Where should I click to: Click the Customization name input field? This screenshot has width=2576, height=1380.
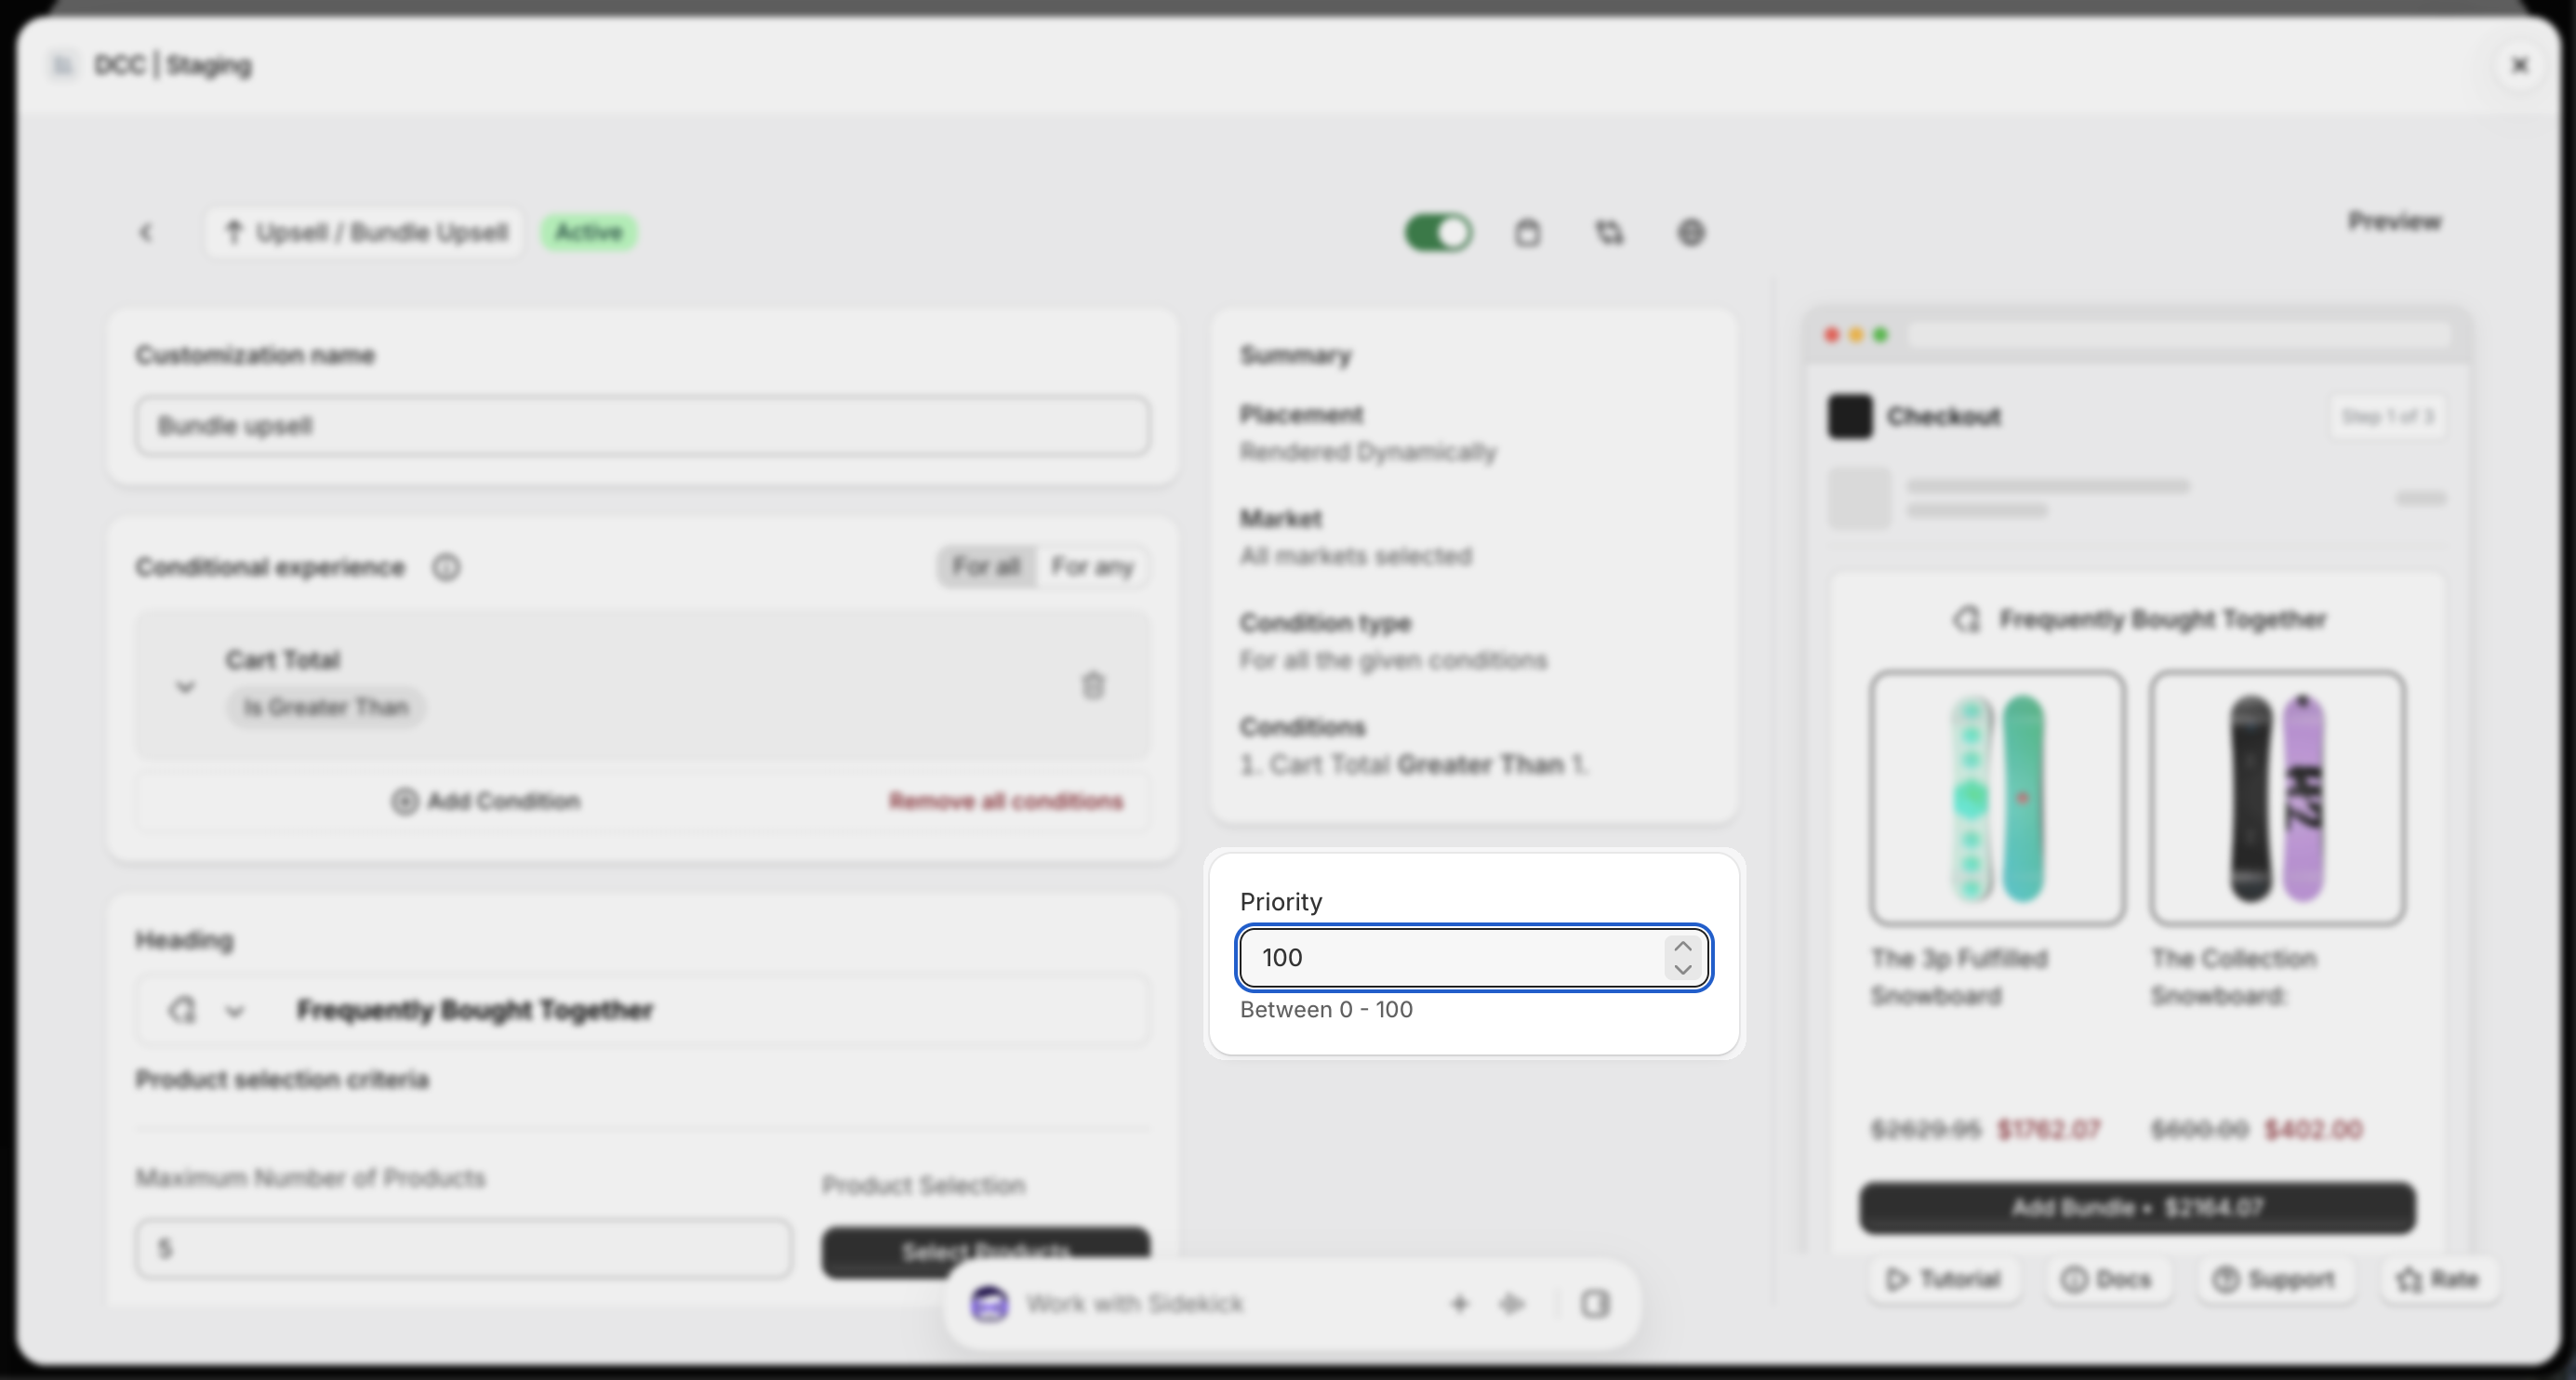pos(642,426)
